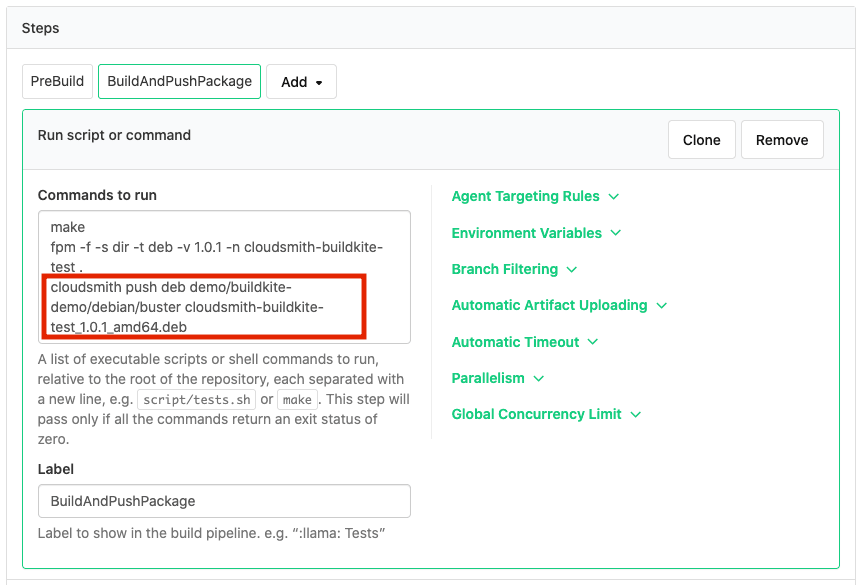
Task: Clone the current step
Action: [701, 140]
